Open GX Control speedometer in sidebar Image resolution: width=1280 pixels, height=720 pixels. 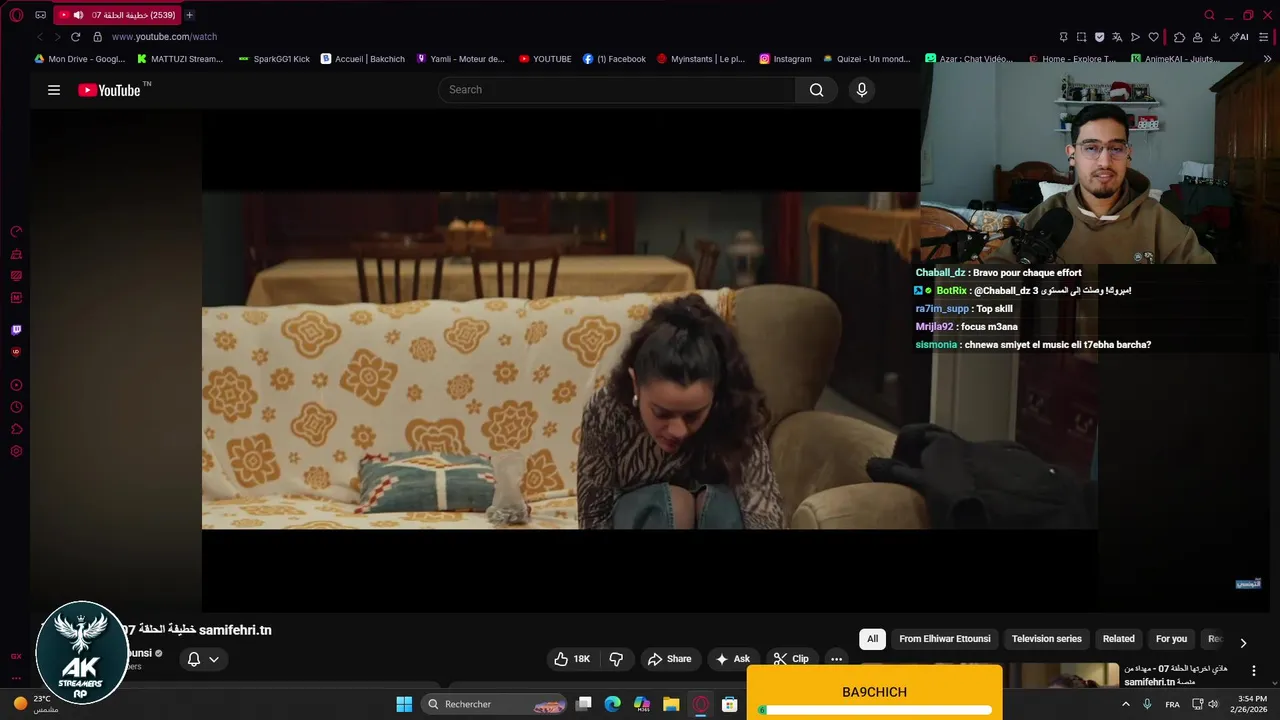coord(16,231)
